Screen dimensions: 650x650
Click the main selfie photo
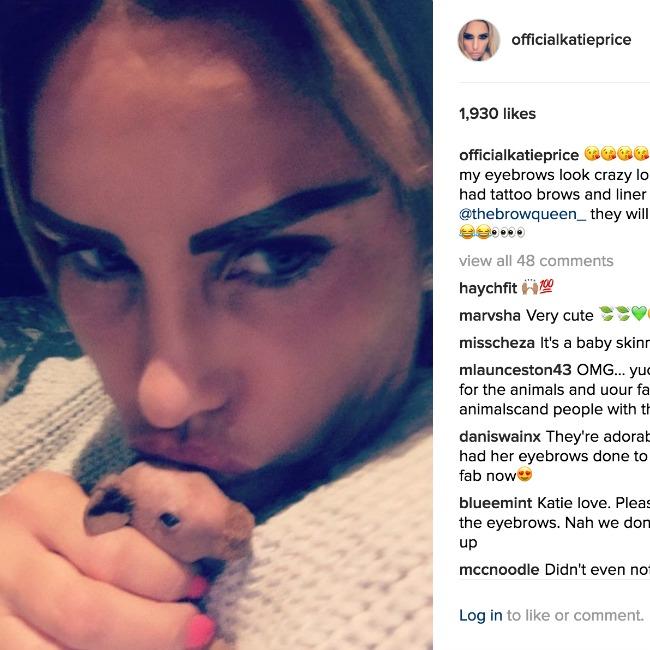coord(216,325)
